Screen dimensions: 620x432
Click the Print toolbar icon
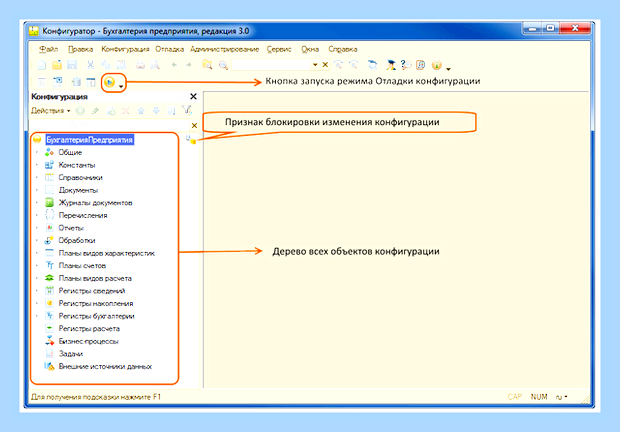[x=140, y=65]
